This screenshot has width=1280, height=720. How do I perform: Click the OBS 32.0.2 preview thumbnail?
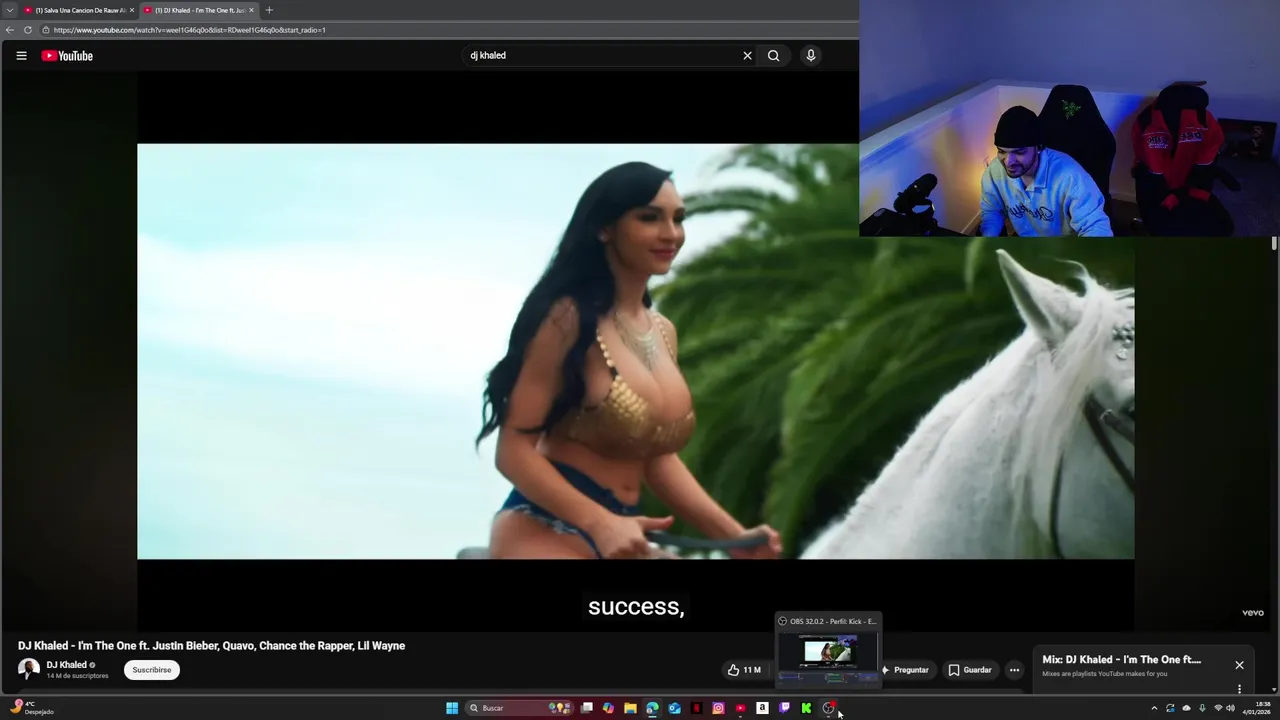click(829, 657)
